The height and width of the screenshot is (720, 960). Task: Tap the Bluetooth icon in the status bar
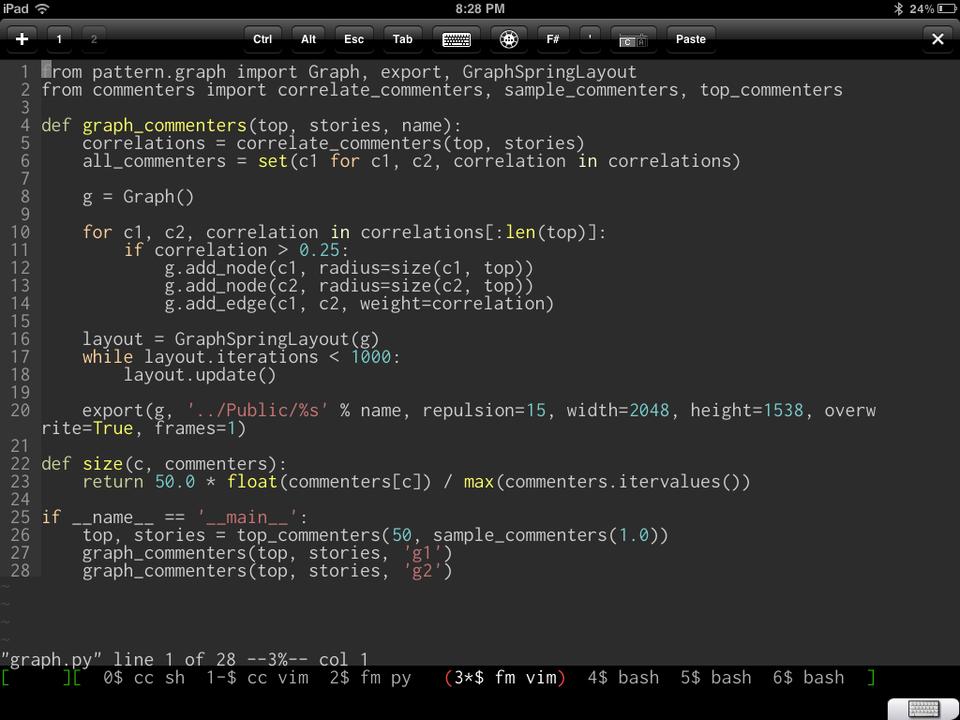point(898,8)
